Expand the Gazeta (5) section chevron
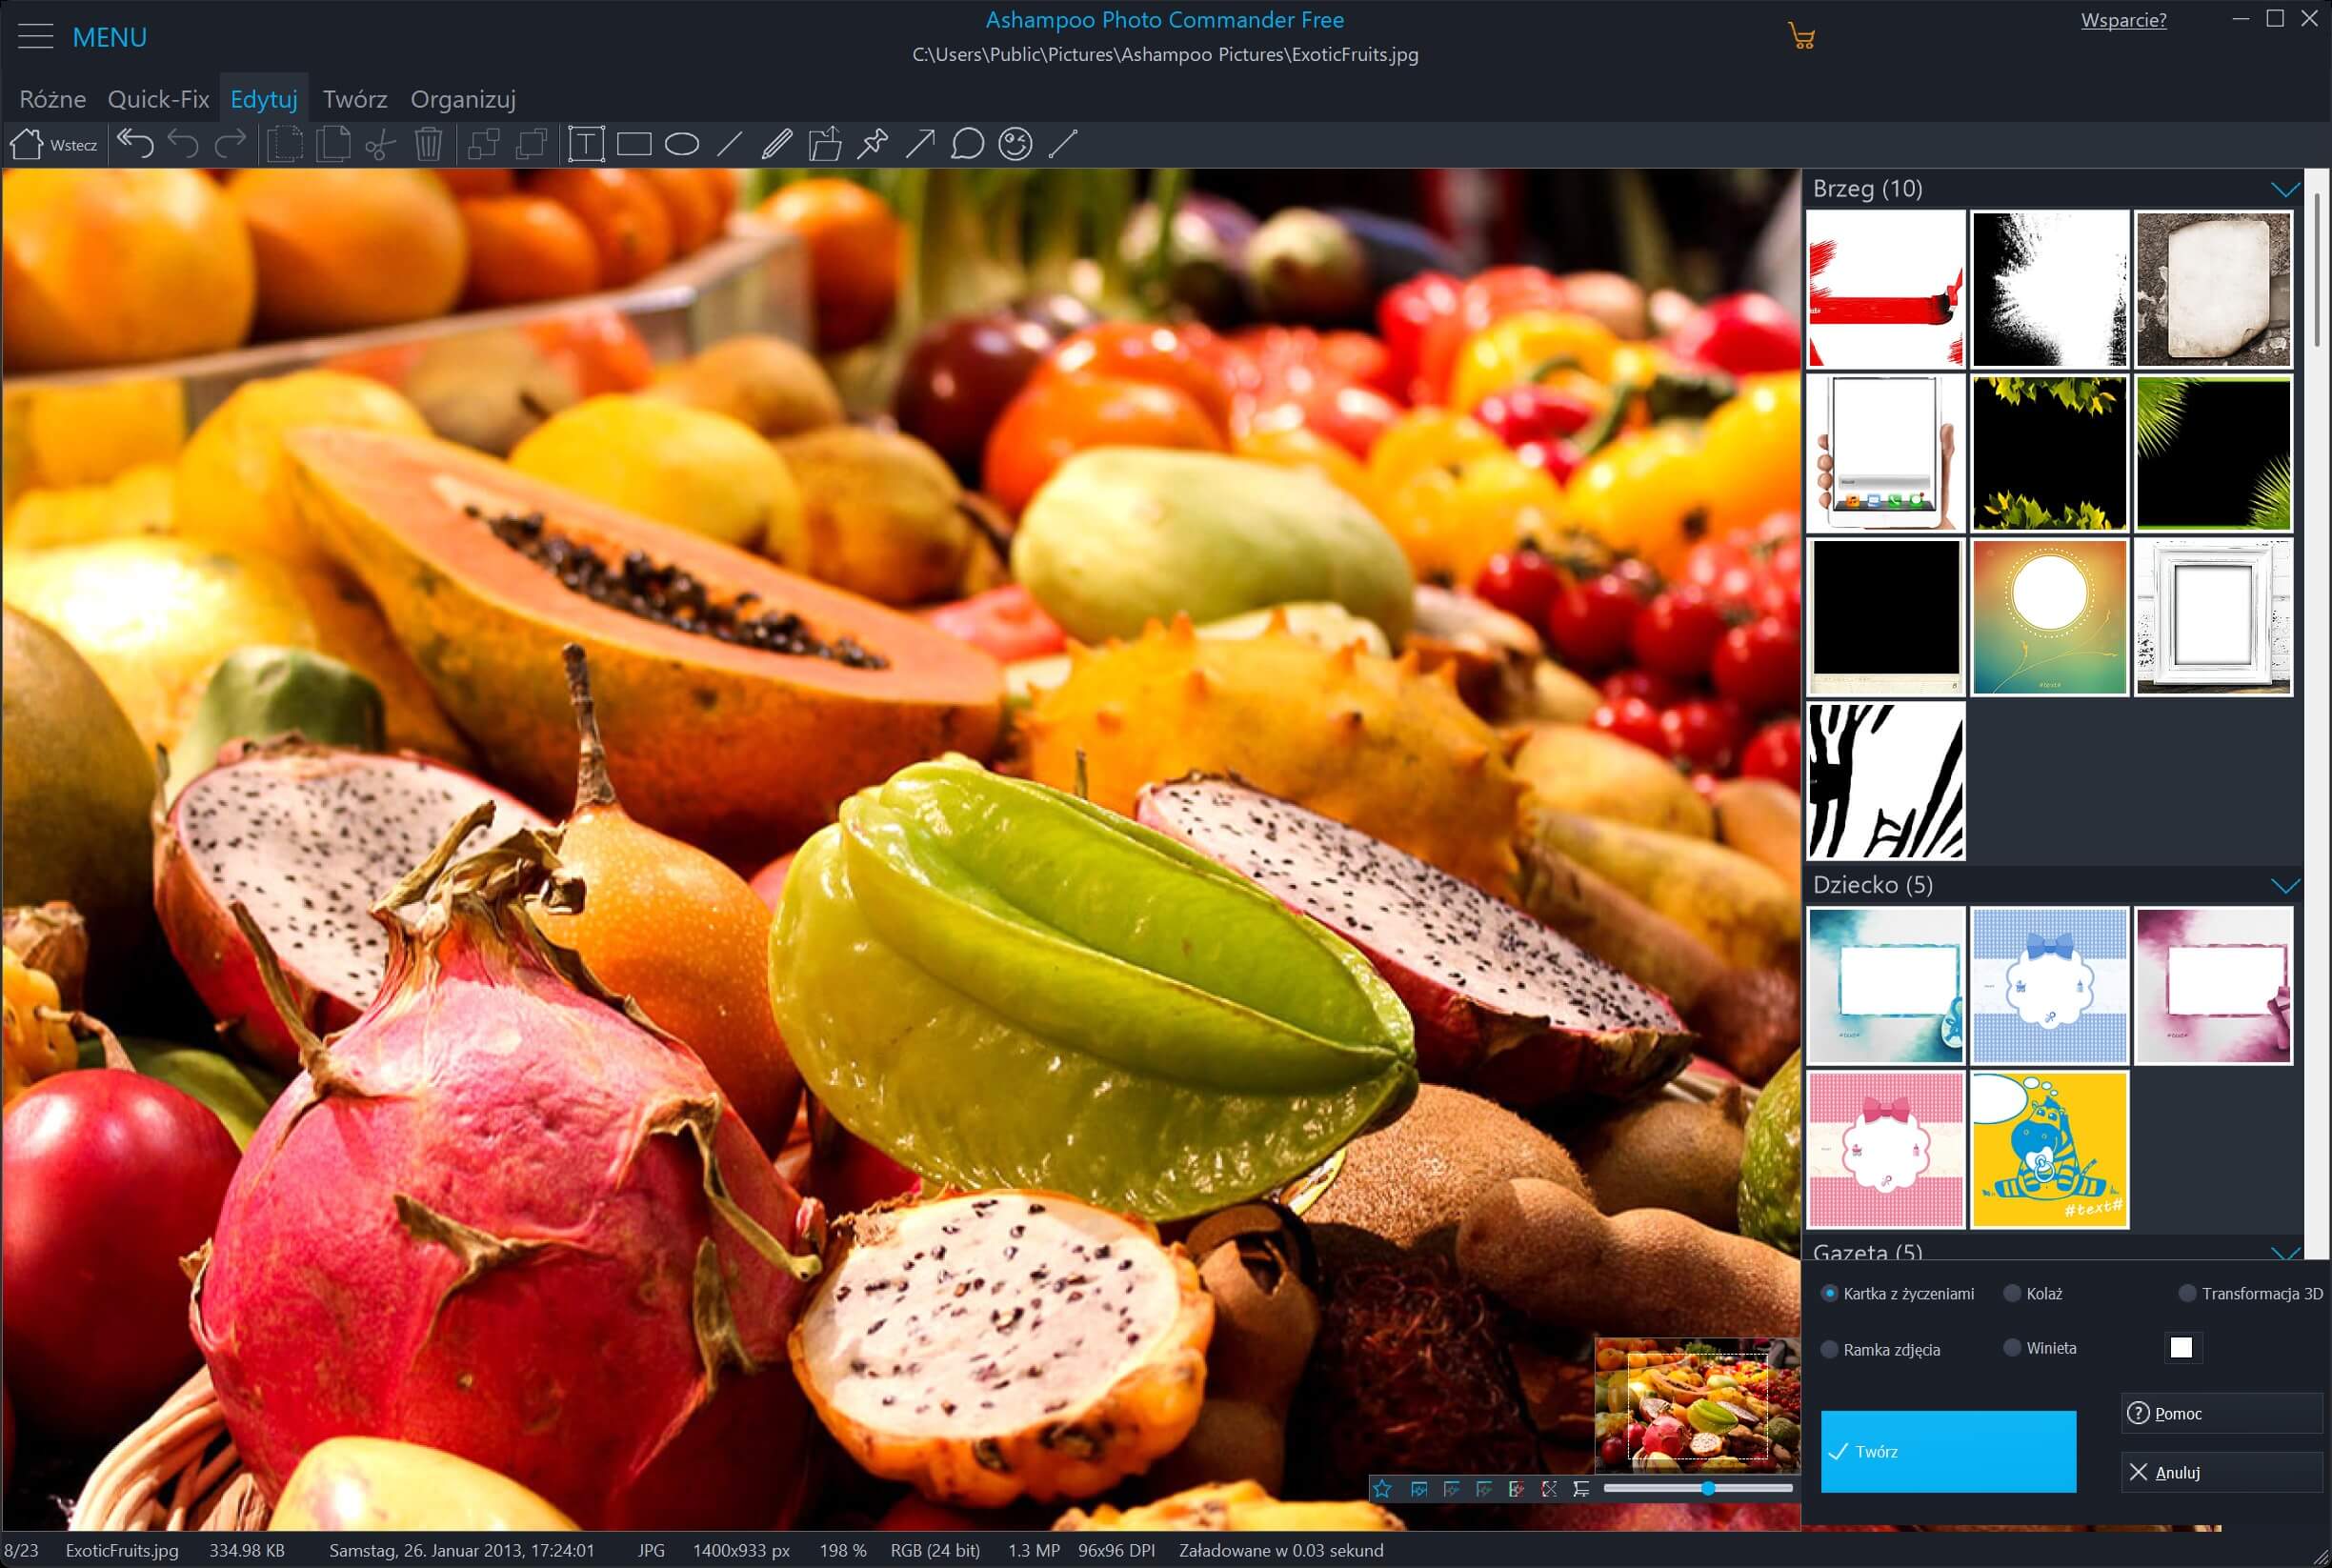Viewport: 2332px width, 1568px height. (x=2284, y=1252)
